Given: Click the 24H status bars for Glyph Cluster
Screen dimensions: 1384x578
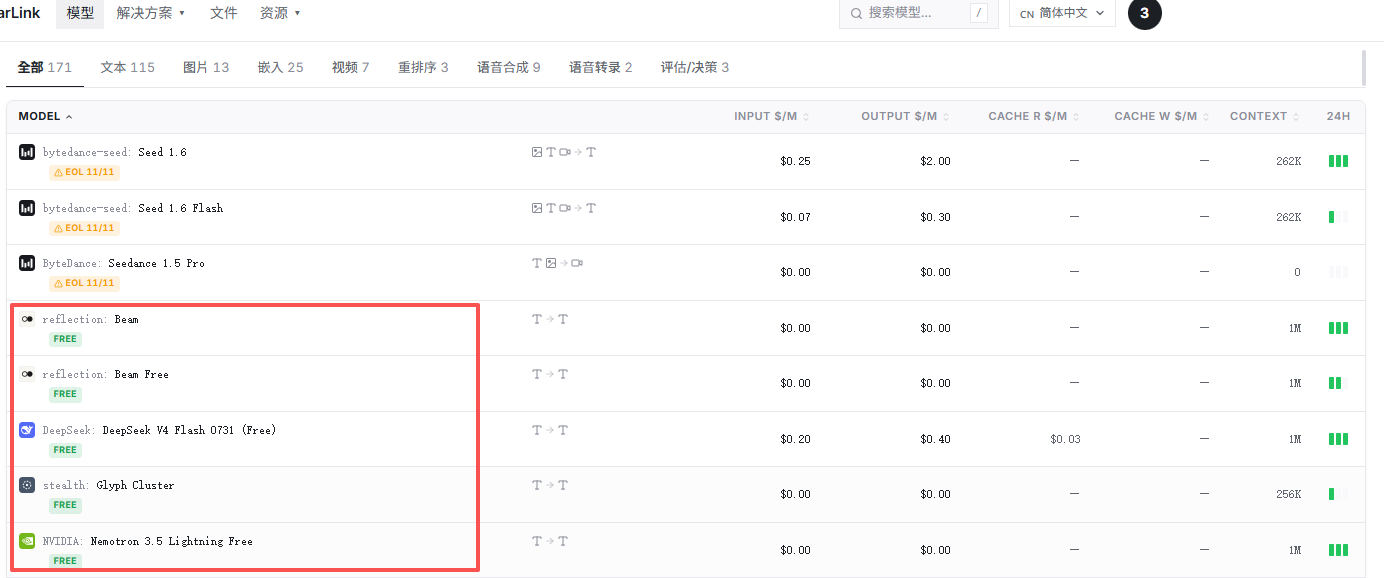Looking at the screenshot, I should (1338, 494).
